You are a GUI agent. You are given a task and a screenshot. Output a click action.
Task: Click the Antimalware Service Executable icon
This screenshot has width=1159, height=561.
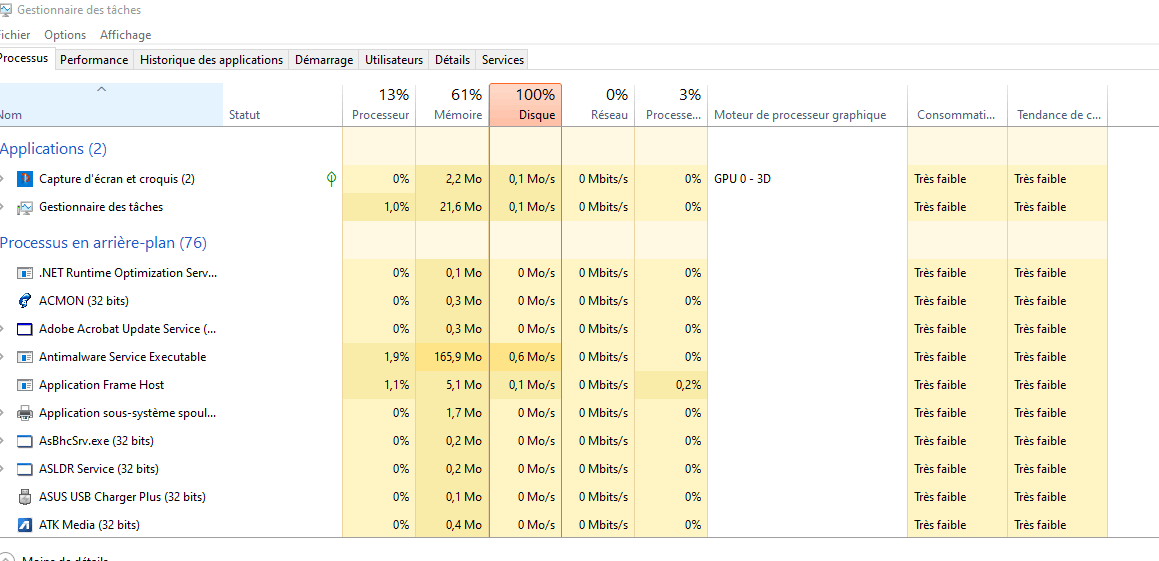coord(25,357)
